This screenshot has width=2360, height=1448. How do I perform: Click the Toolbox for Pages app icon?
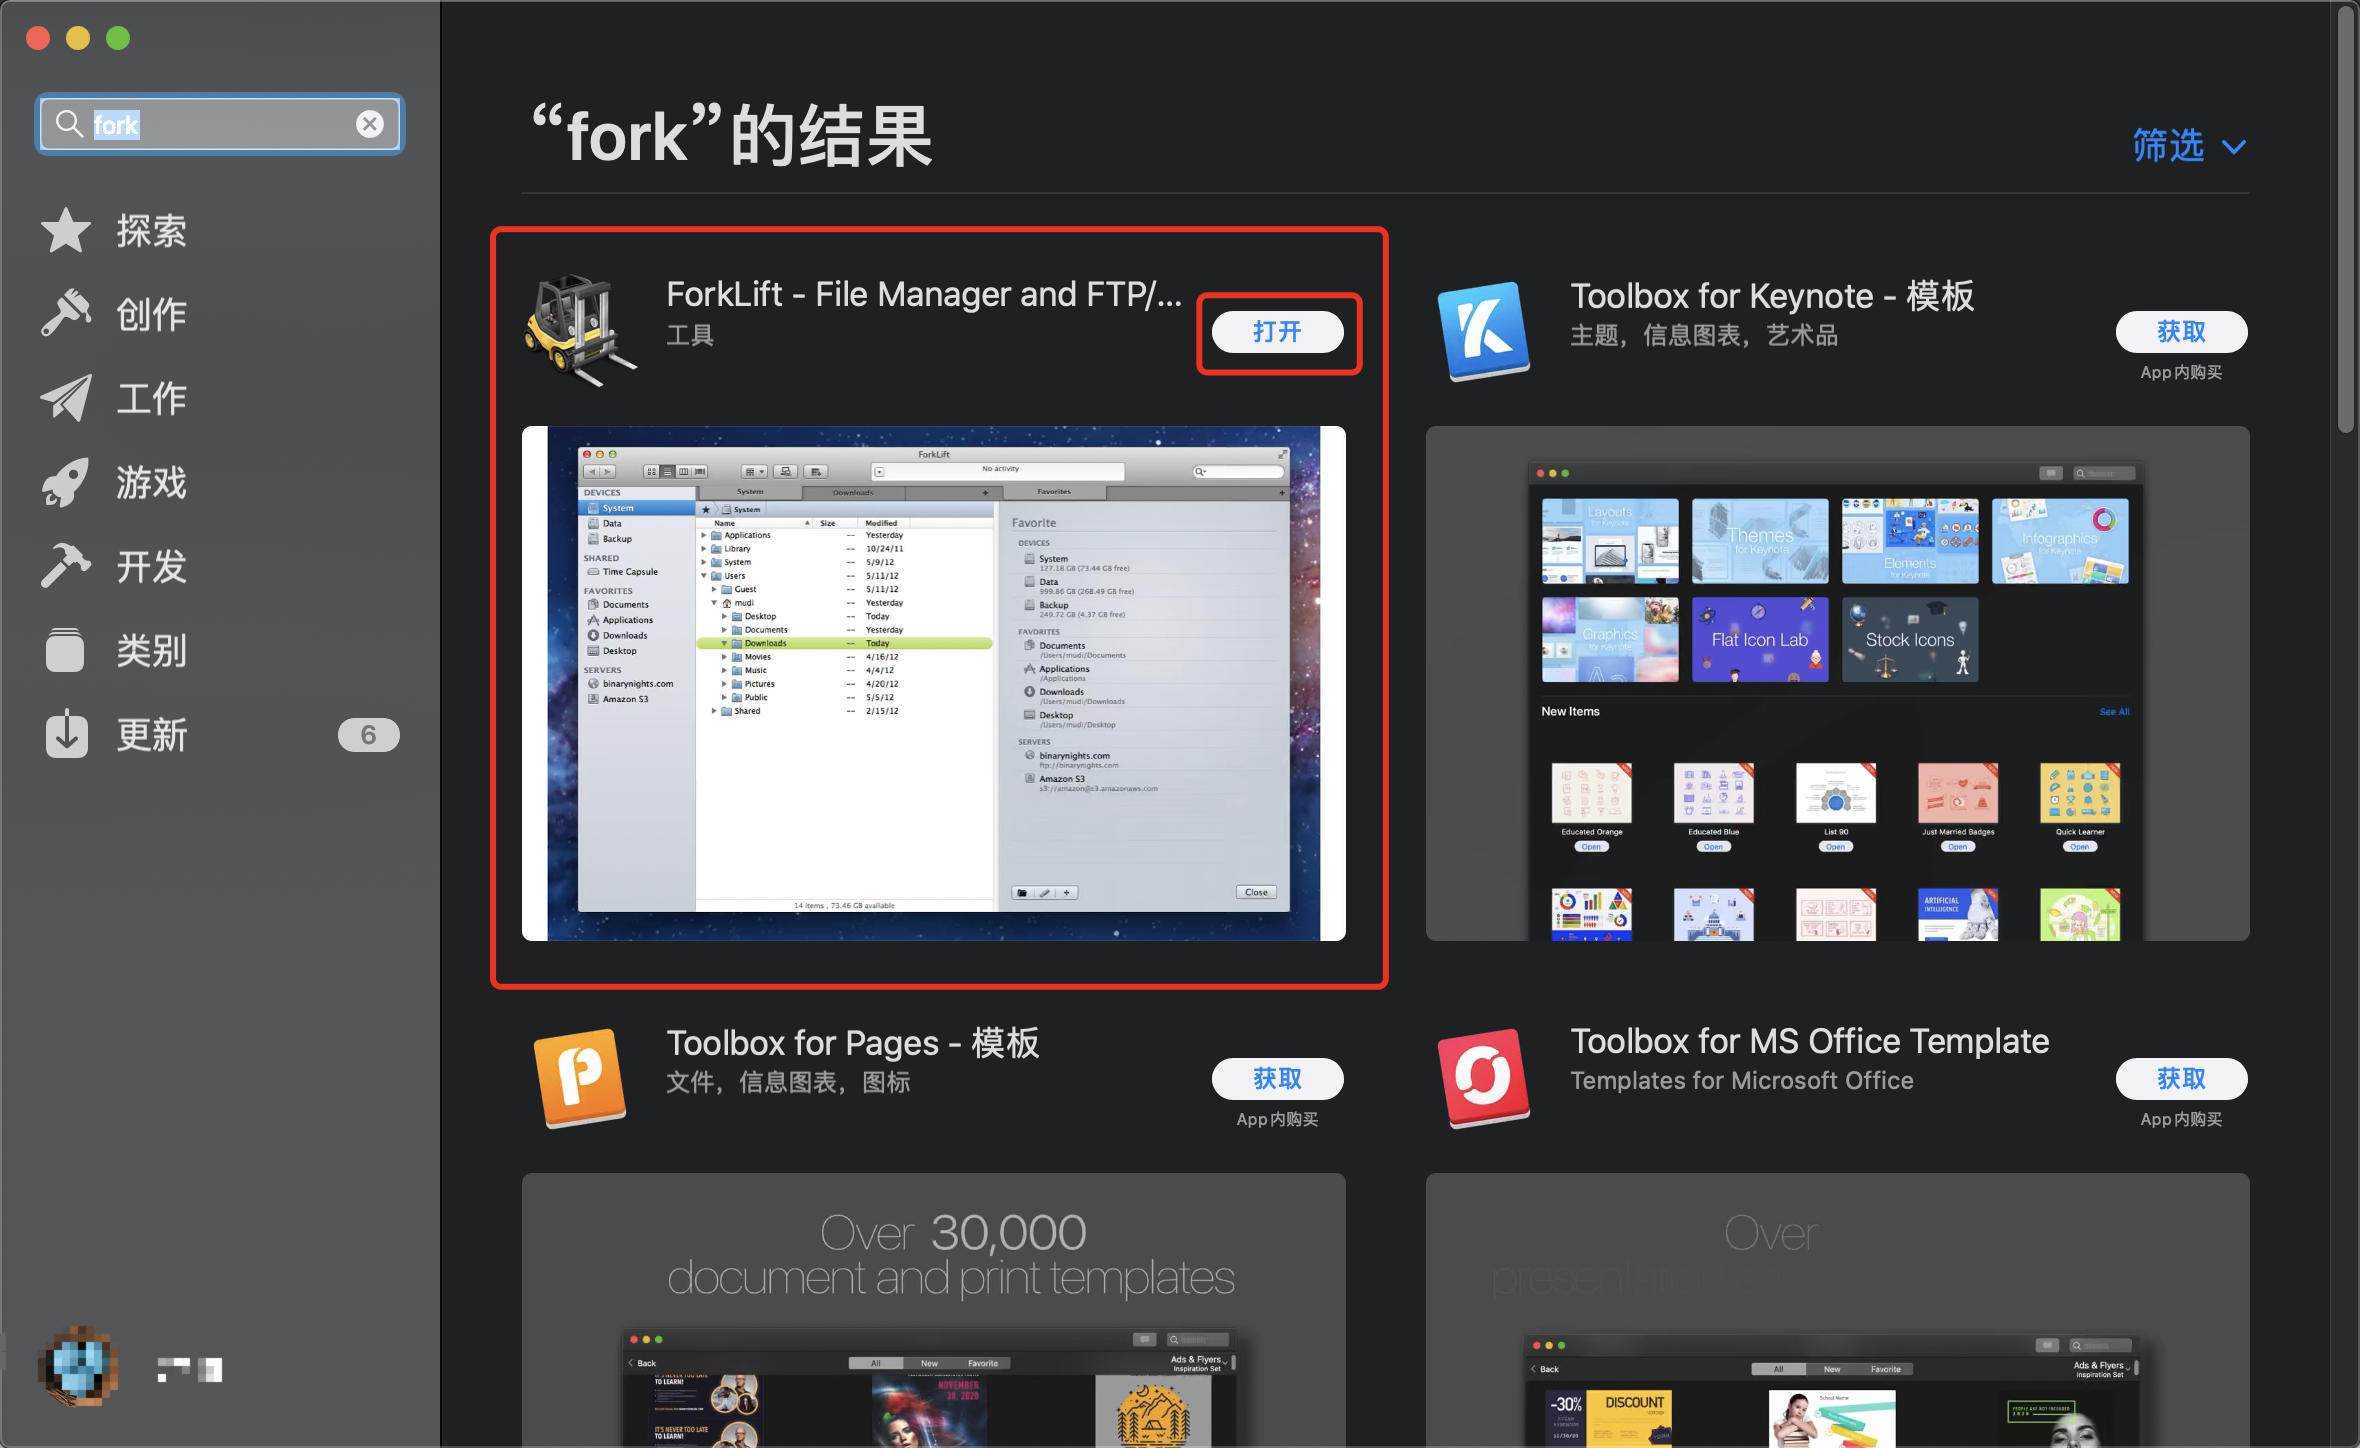(579, 1078)
